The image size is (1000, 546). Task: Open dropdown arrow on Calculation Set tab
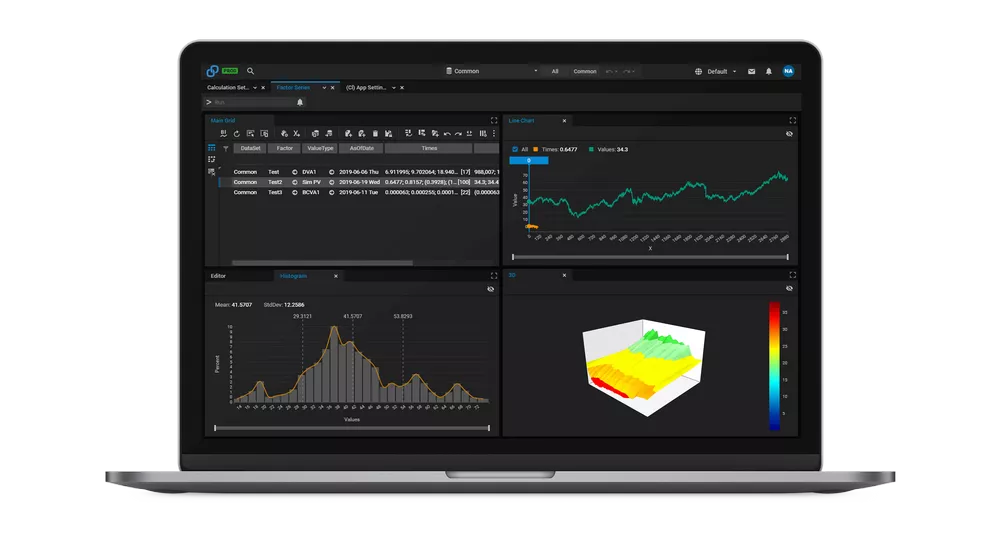pos(255,88)
